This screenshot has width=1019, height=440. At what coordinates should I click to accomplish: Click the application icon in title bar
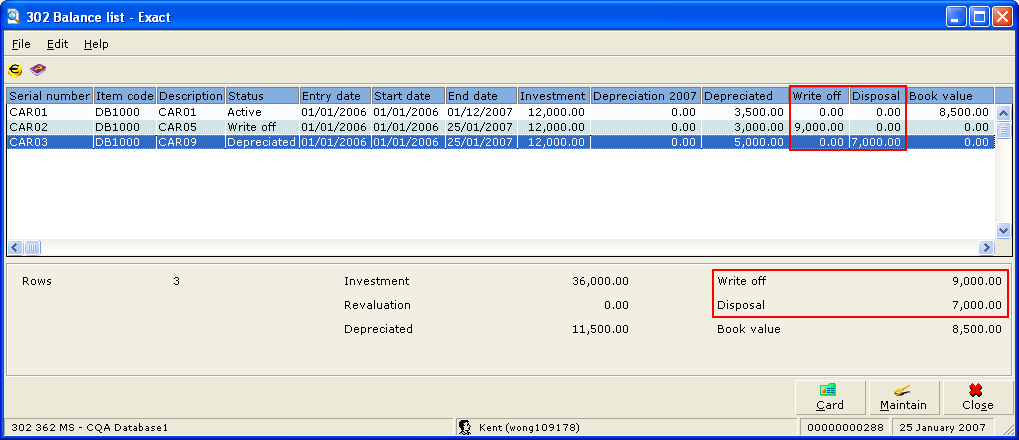pos(14,16)
